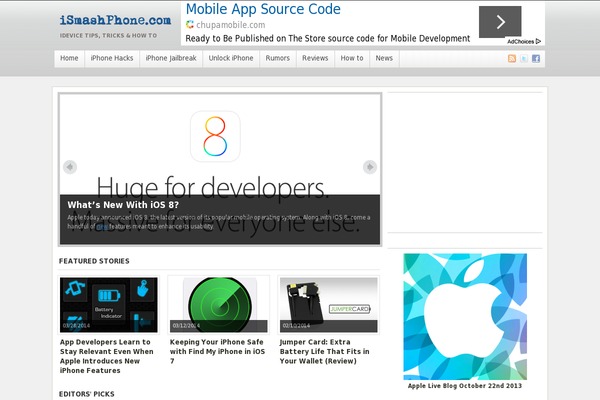Open What's New With iOS 8? headline
The height and width of the screenshot is (400, 600).
point(123,205)
